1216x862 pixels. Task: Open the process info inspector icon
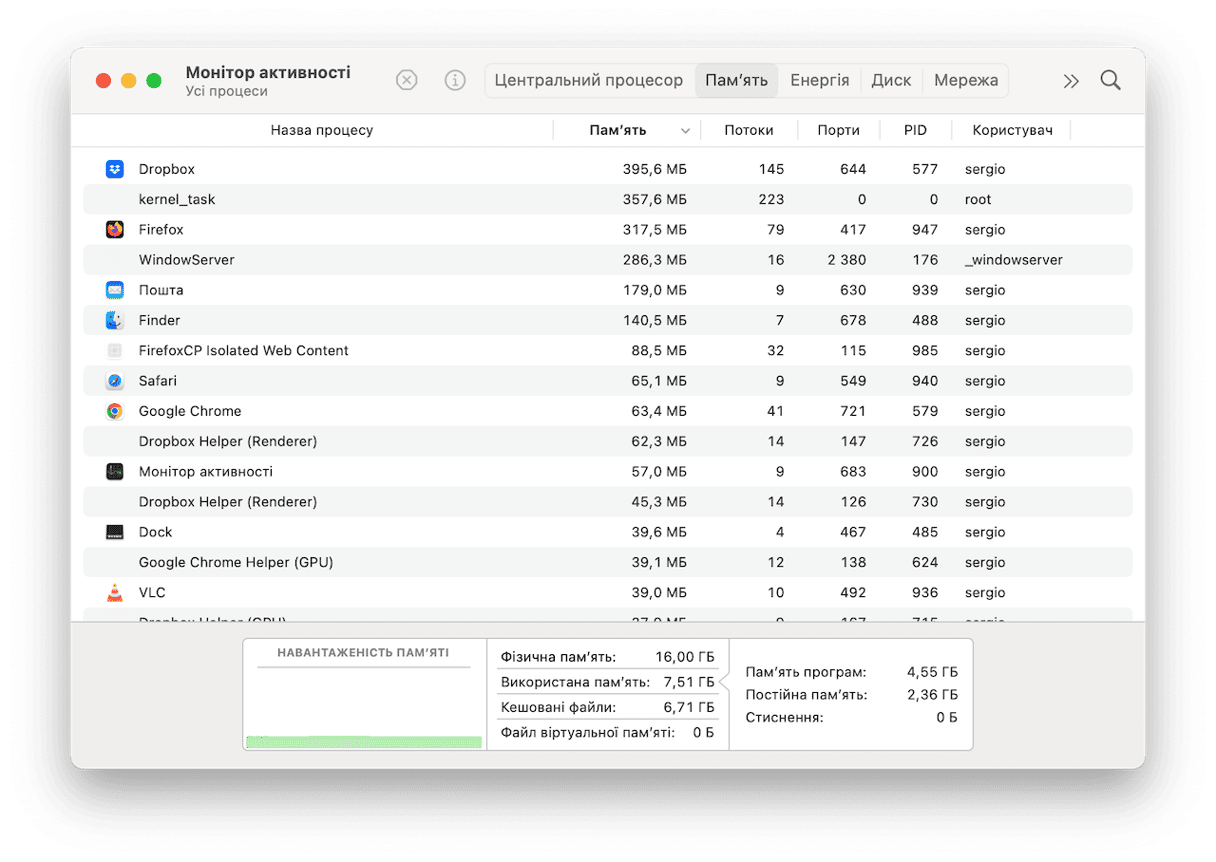pyautogui.click(x=455, y=80)
